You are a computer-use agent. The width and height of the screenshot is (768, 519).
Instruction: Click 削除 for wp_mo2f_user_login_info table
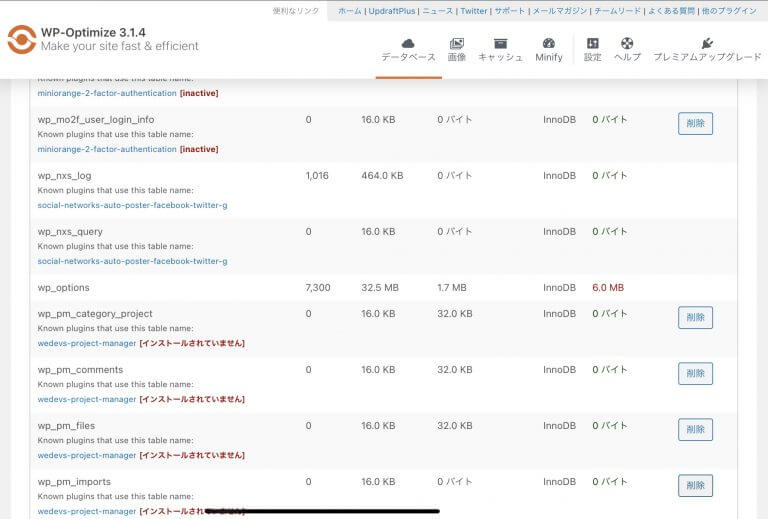[x=695, y=123]
